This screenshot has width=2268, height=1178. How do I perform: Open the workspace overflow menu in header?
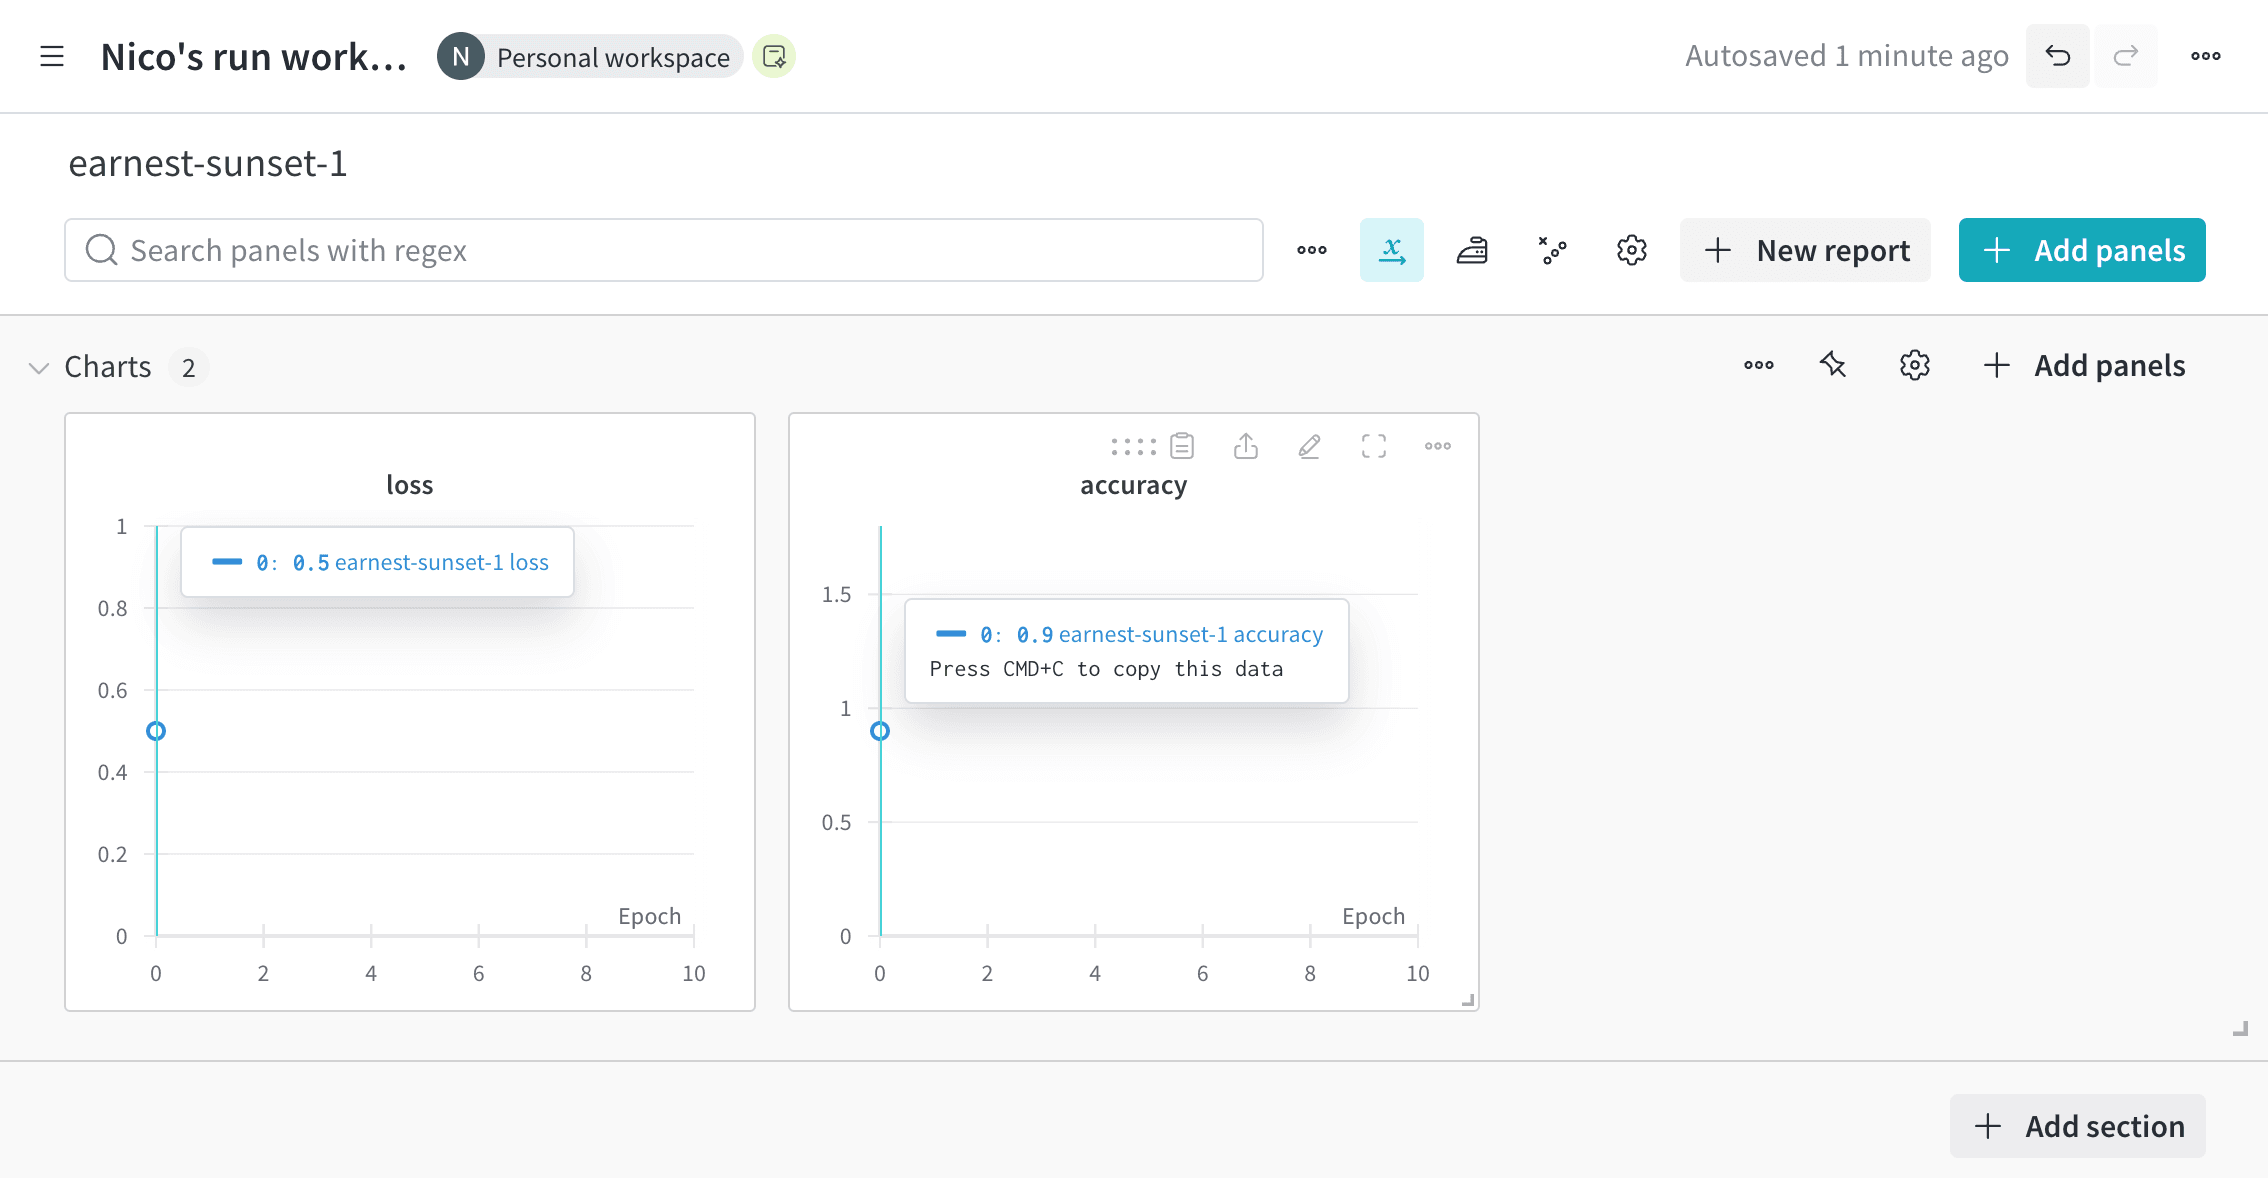(2206, 56)
